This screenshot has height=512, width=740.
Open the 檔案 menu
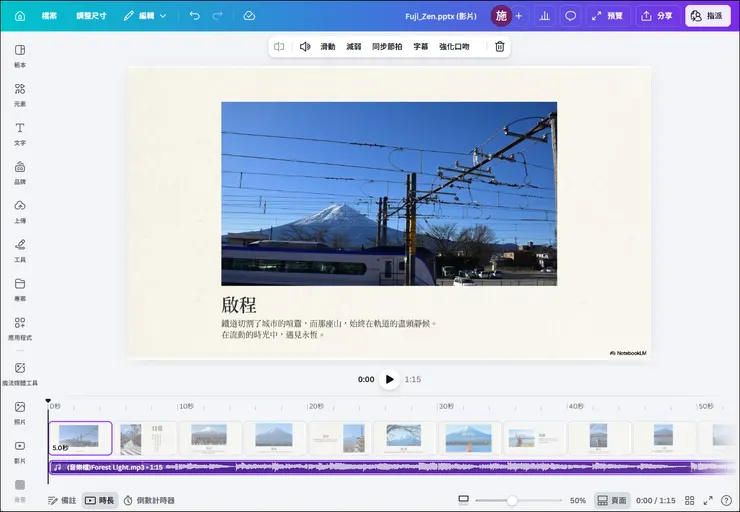tap(49, 16)
